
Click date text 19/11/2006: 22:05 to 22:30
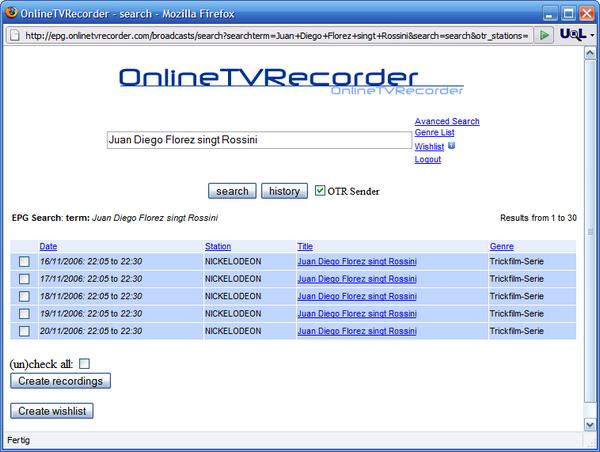(91, 314)
